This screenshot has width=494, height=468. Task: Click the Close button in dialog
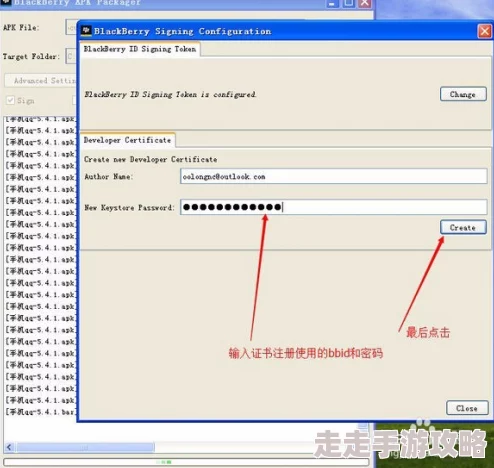click(x=467, y=408)
